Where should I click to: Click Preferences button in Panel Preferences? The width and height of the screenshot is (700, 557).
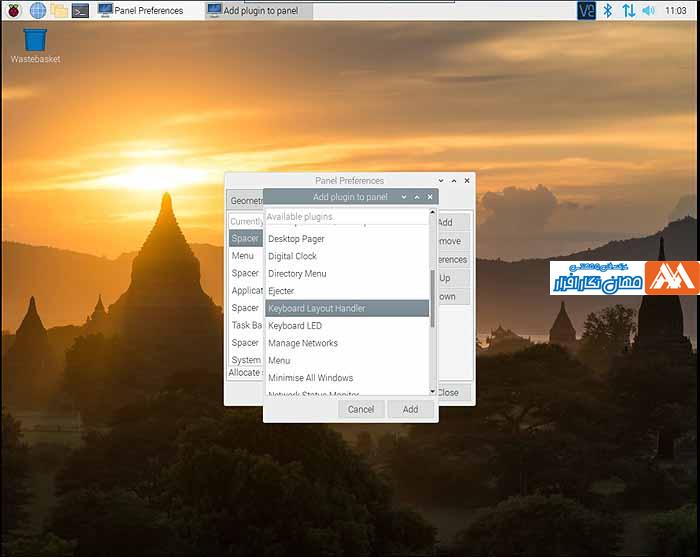(453, 260)
